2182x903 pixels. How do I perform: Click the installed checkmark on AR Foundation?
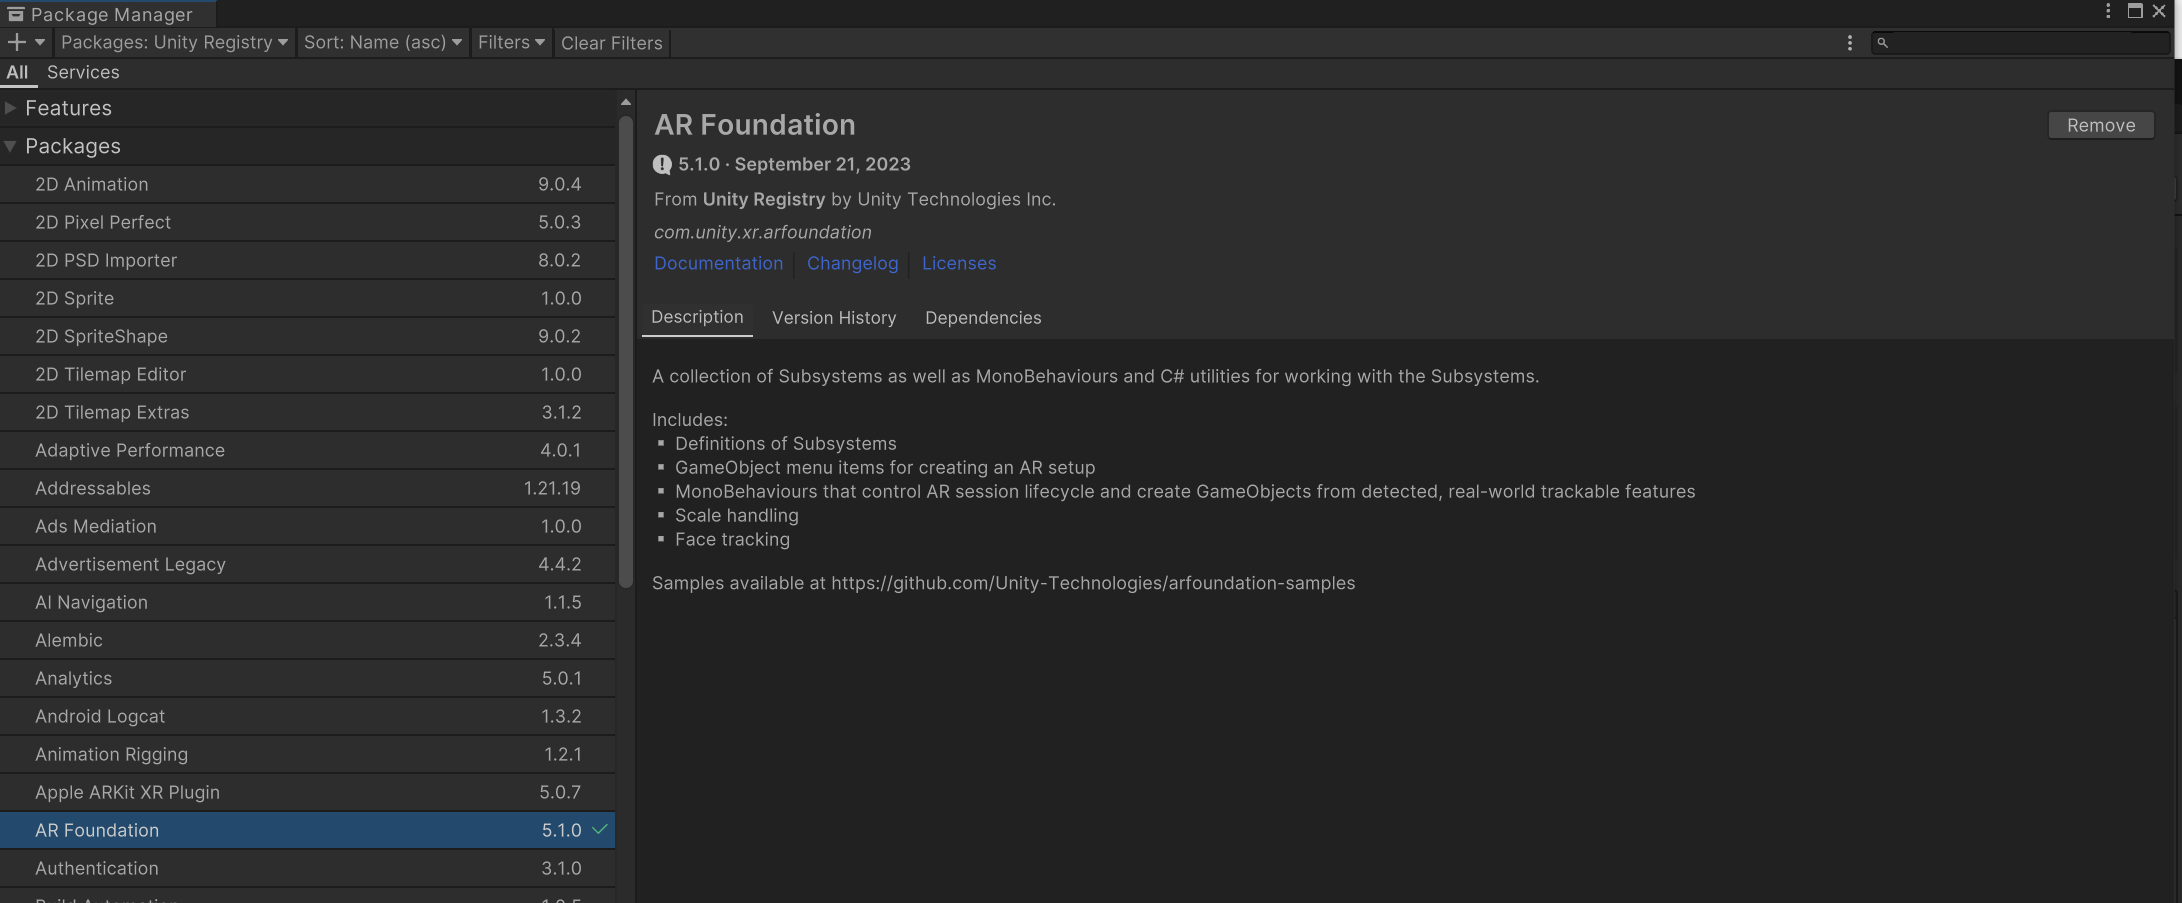600,829
